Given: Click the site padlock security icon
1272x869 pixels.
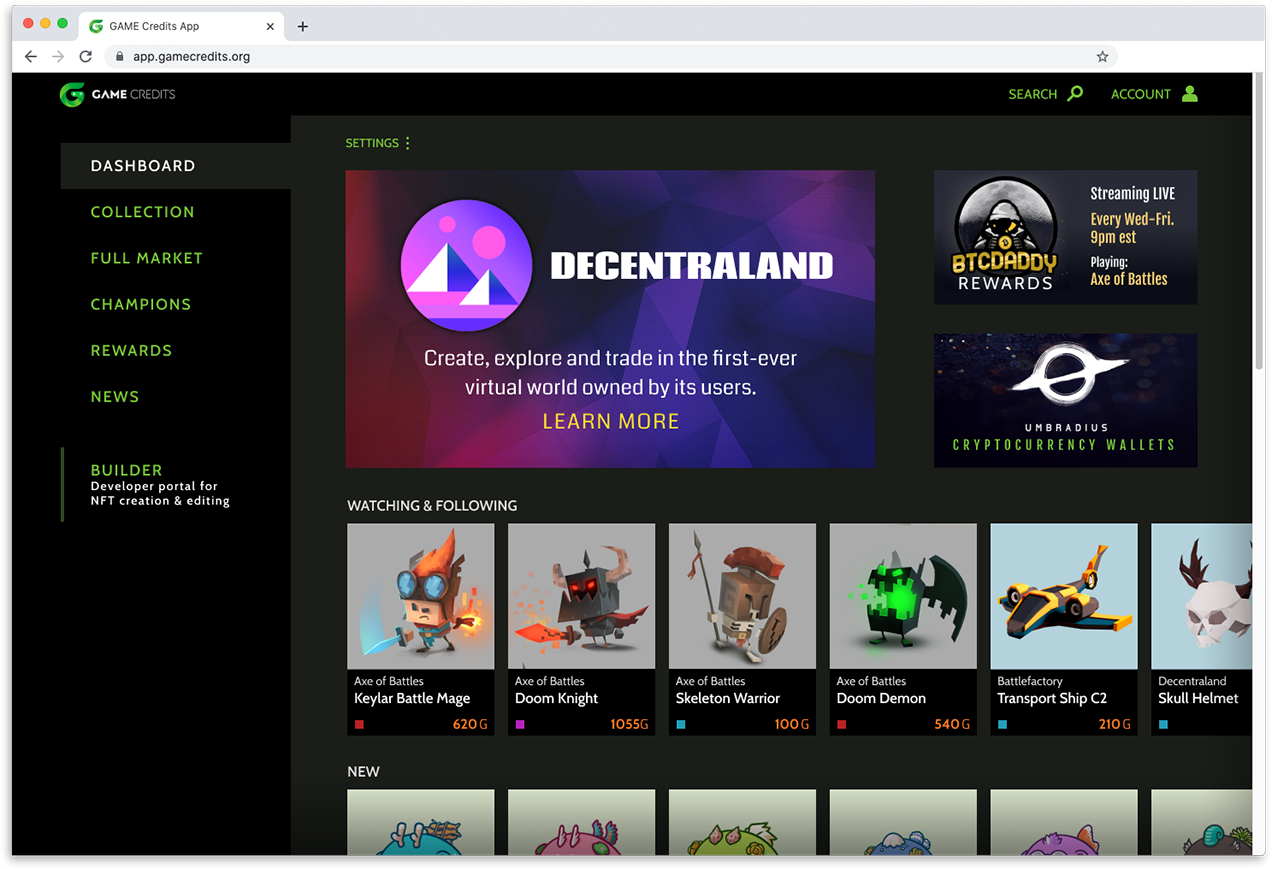Looking at the screenshot, I should [x=119, y=57].
